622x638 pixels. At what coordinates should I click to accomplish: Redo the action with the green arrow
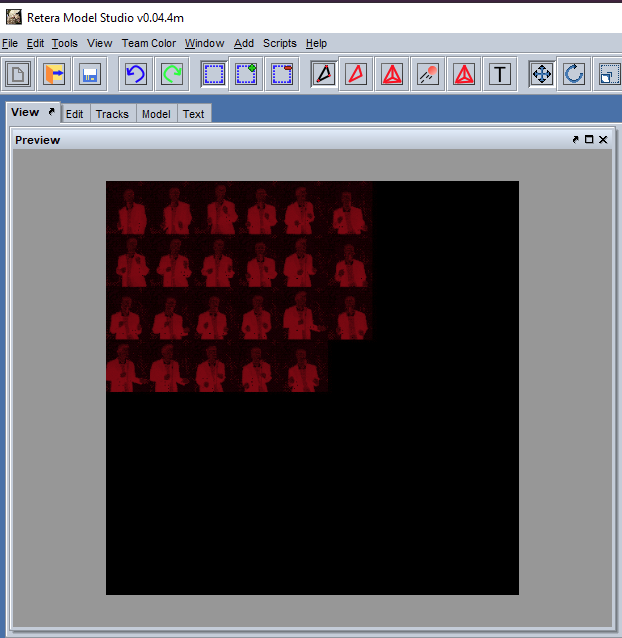[x=172, y=74]
